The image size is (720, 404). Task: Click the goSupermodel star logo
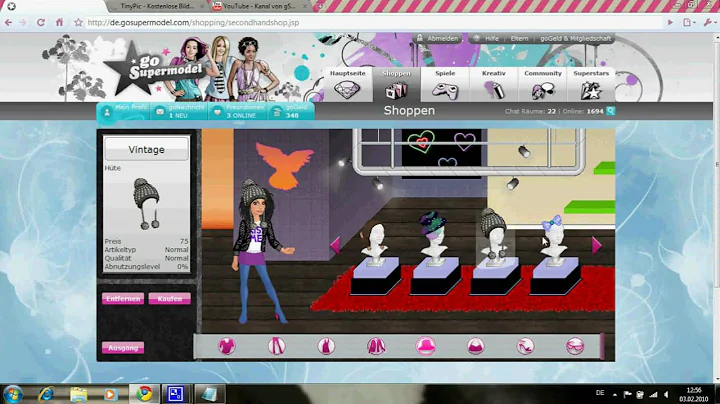152,69
